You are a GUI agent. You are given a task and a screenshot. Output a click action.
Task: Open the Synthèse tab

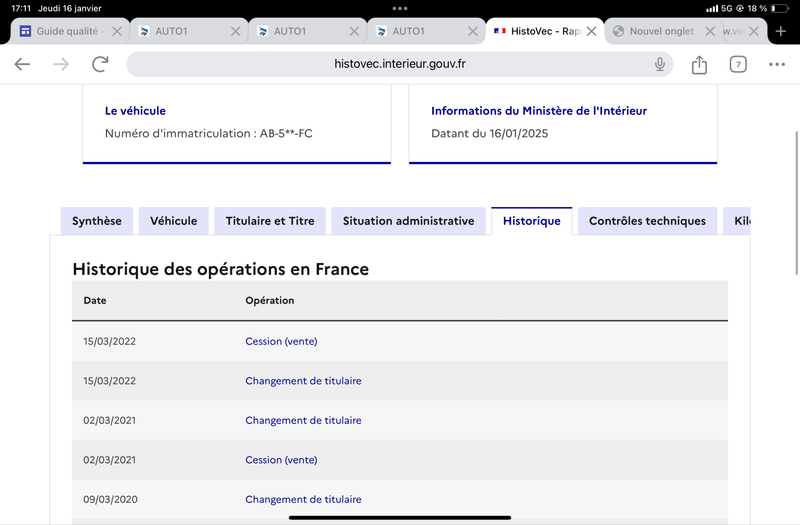pos(97,221)
